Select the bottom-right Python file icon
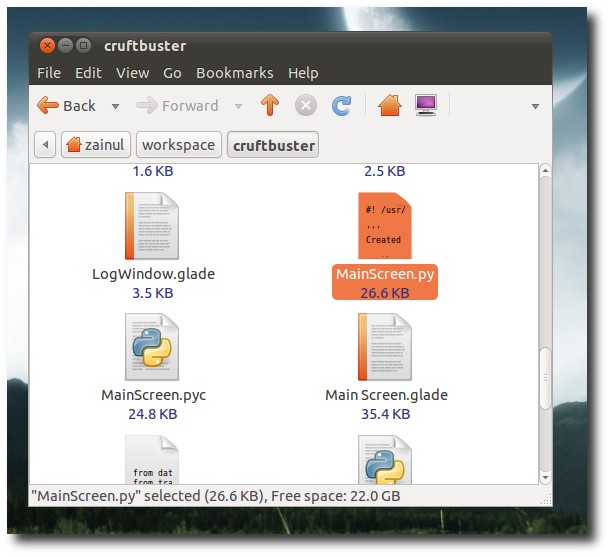 pos(385,459)
